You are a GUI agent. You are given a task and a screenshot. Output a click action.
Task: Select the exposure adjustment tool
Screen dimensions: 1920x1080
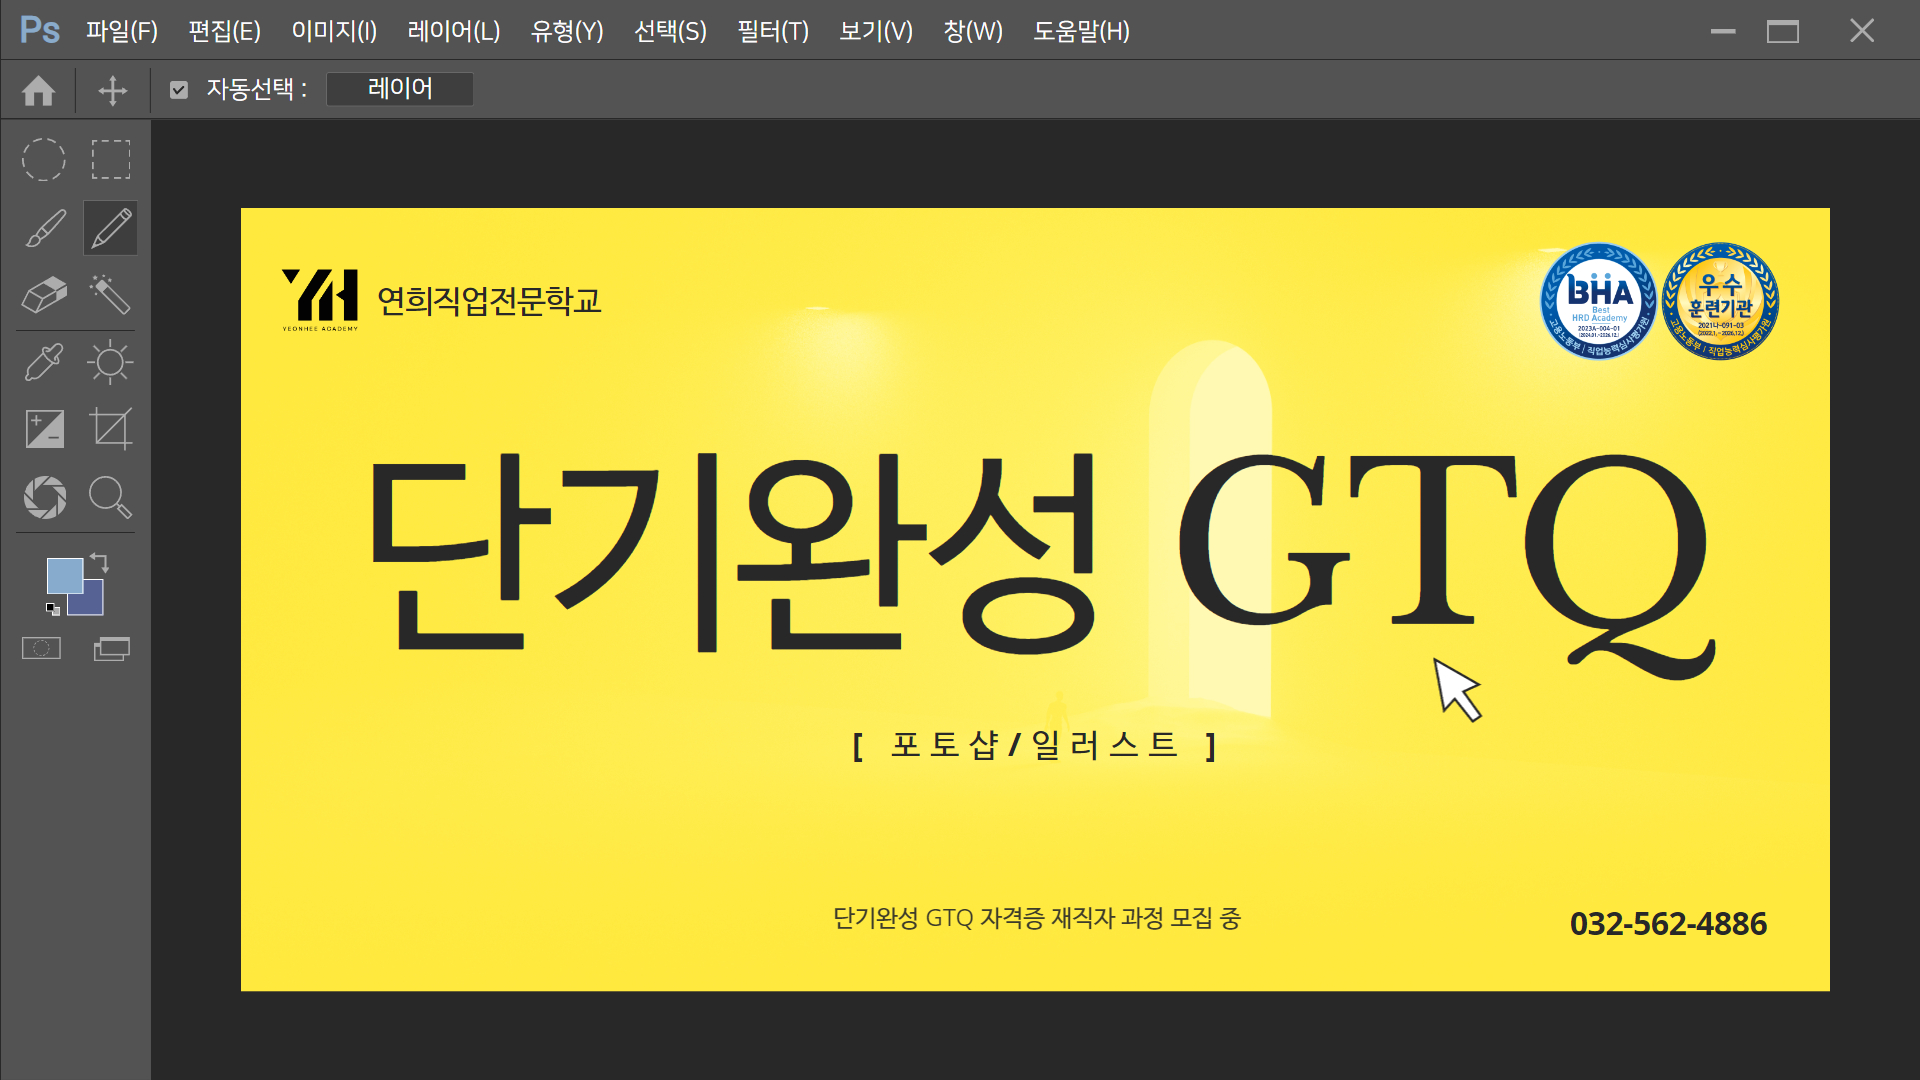[43, 428]
